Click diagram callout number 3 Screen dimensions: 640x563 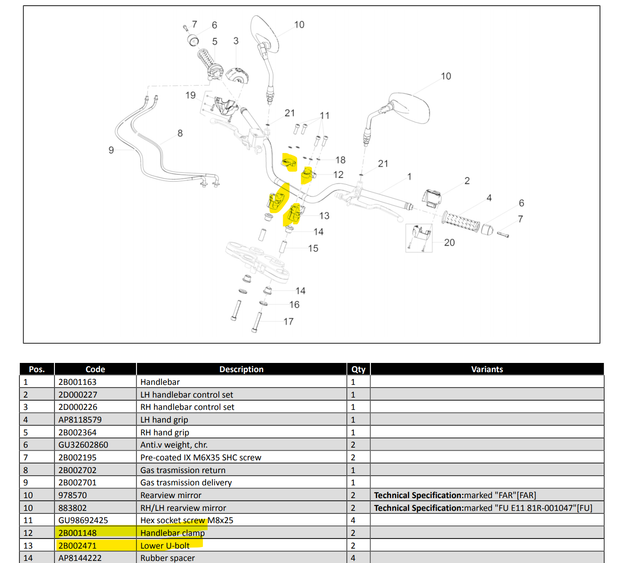[x=236, y=41]
